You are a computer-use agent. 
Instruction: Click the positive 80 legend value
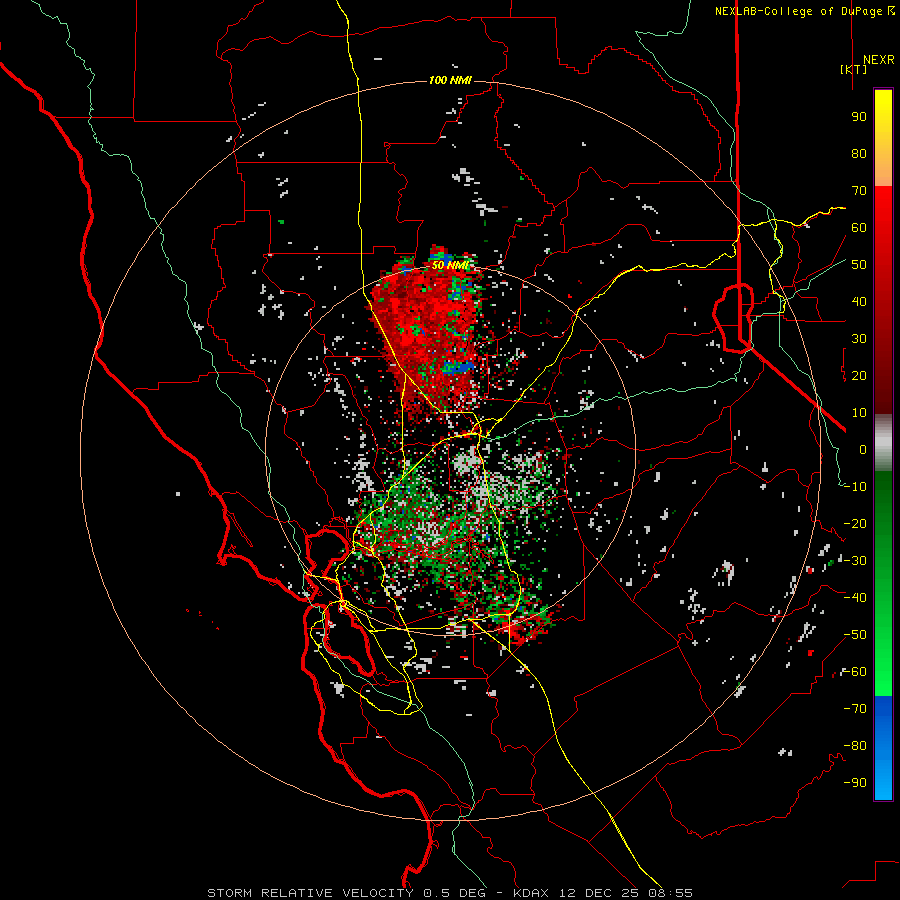859,153
